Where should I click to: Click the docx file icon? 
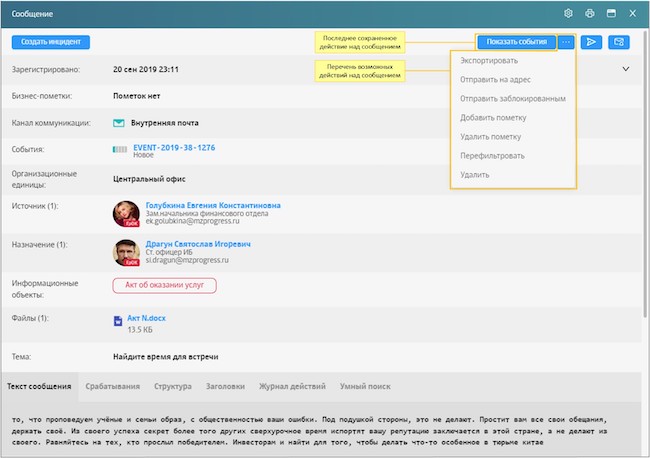[x=118, y=321]
